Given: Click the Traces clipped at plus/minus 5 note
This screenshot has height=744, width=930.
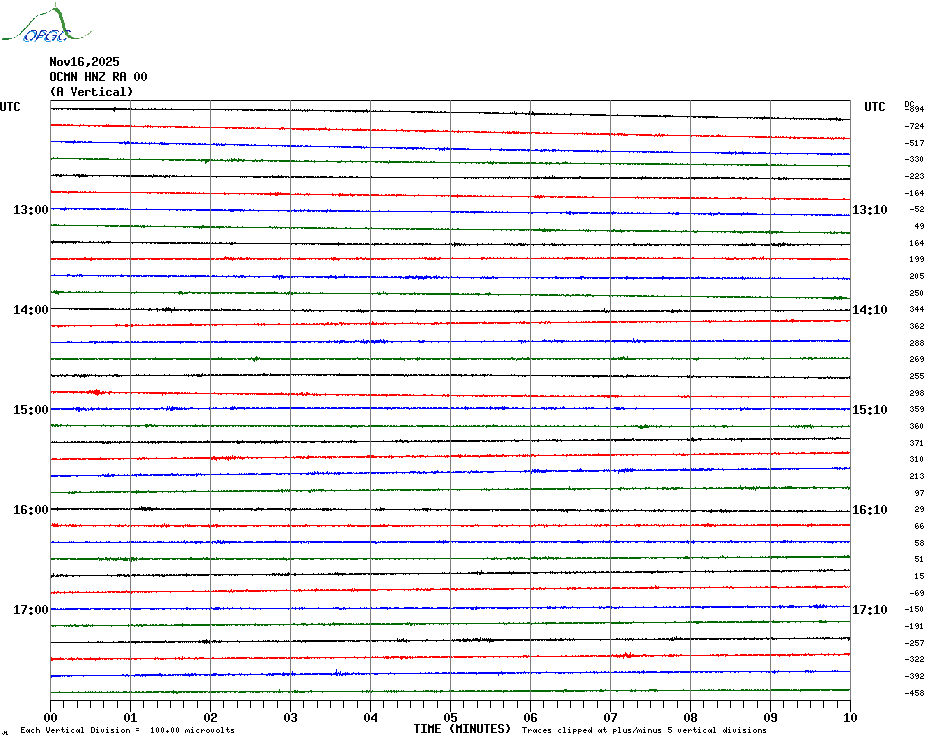Looking at the screenshot, I should (644, 730).
